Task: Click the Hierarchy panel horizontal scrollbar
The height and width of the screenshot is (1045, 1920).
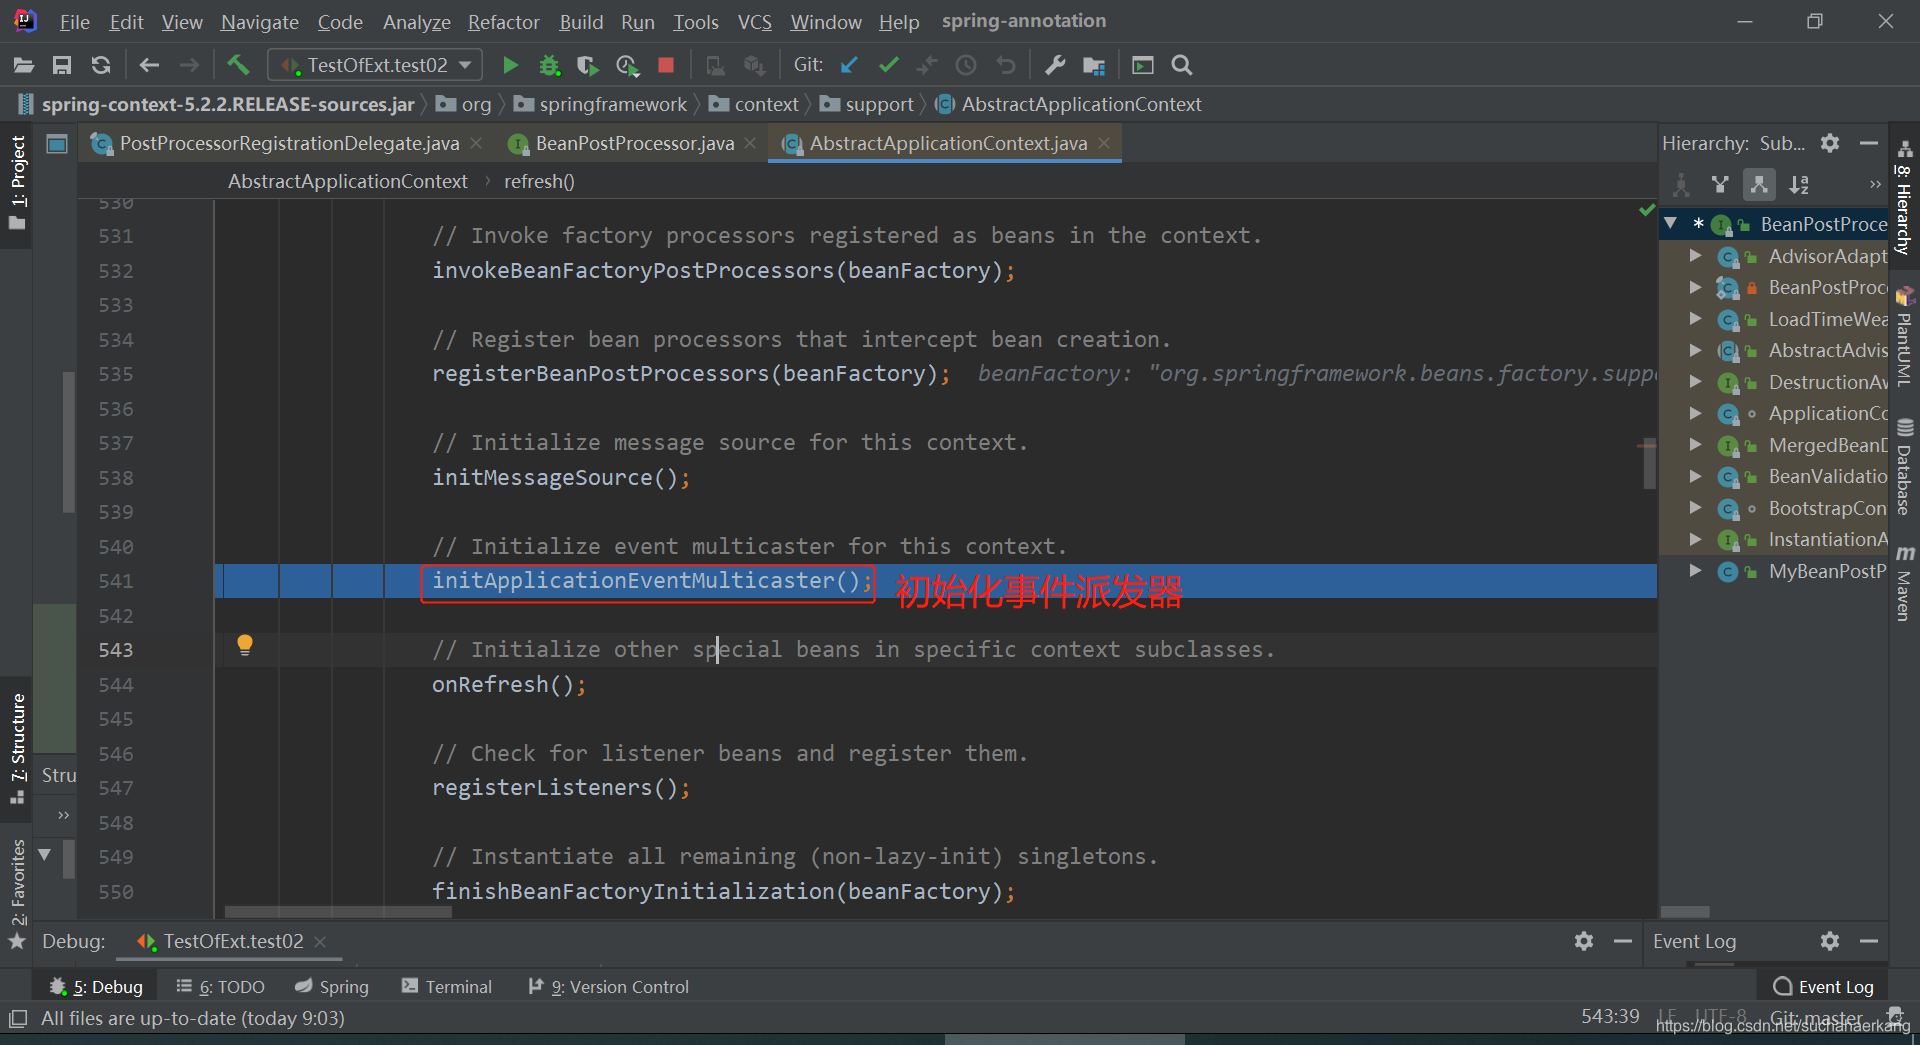Action: 1685,912
